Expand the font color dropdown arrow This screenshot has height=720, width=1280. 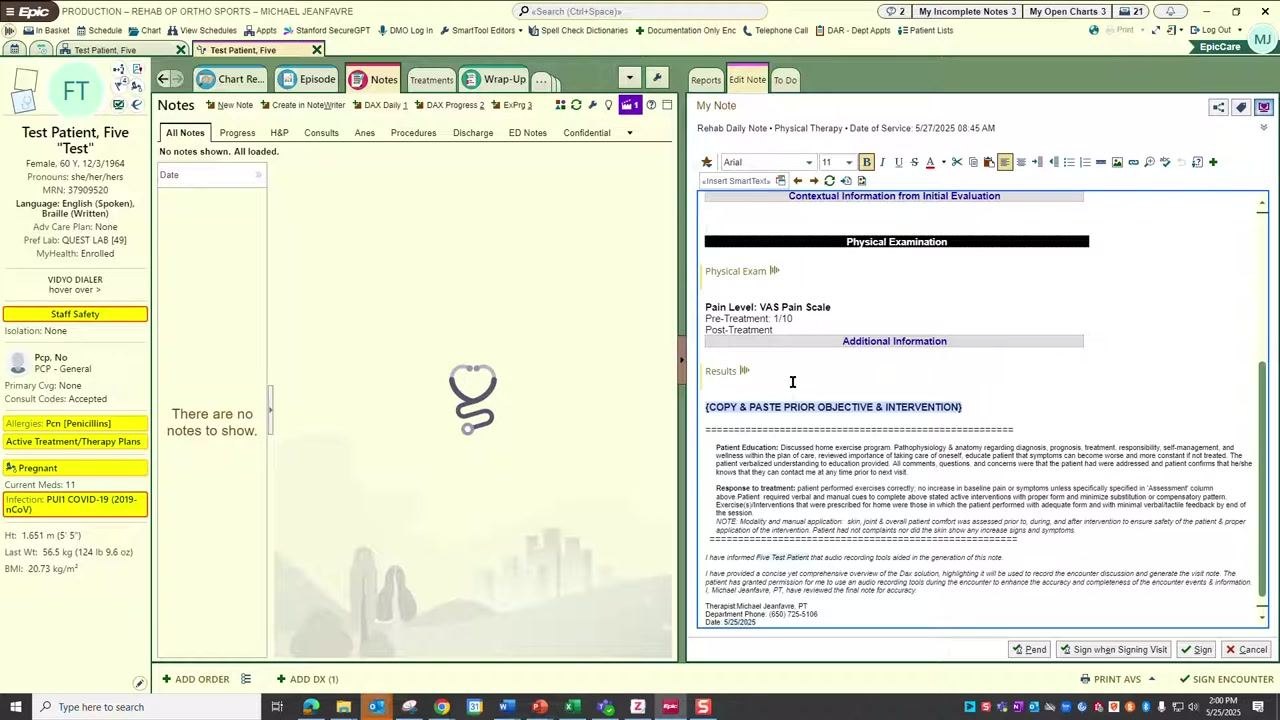coord(943,162)
